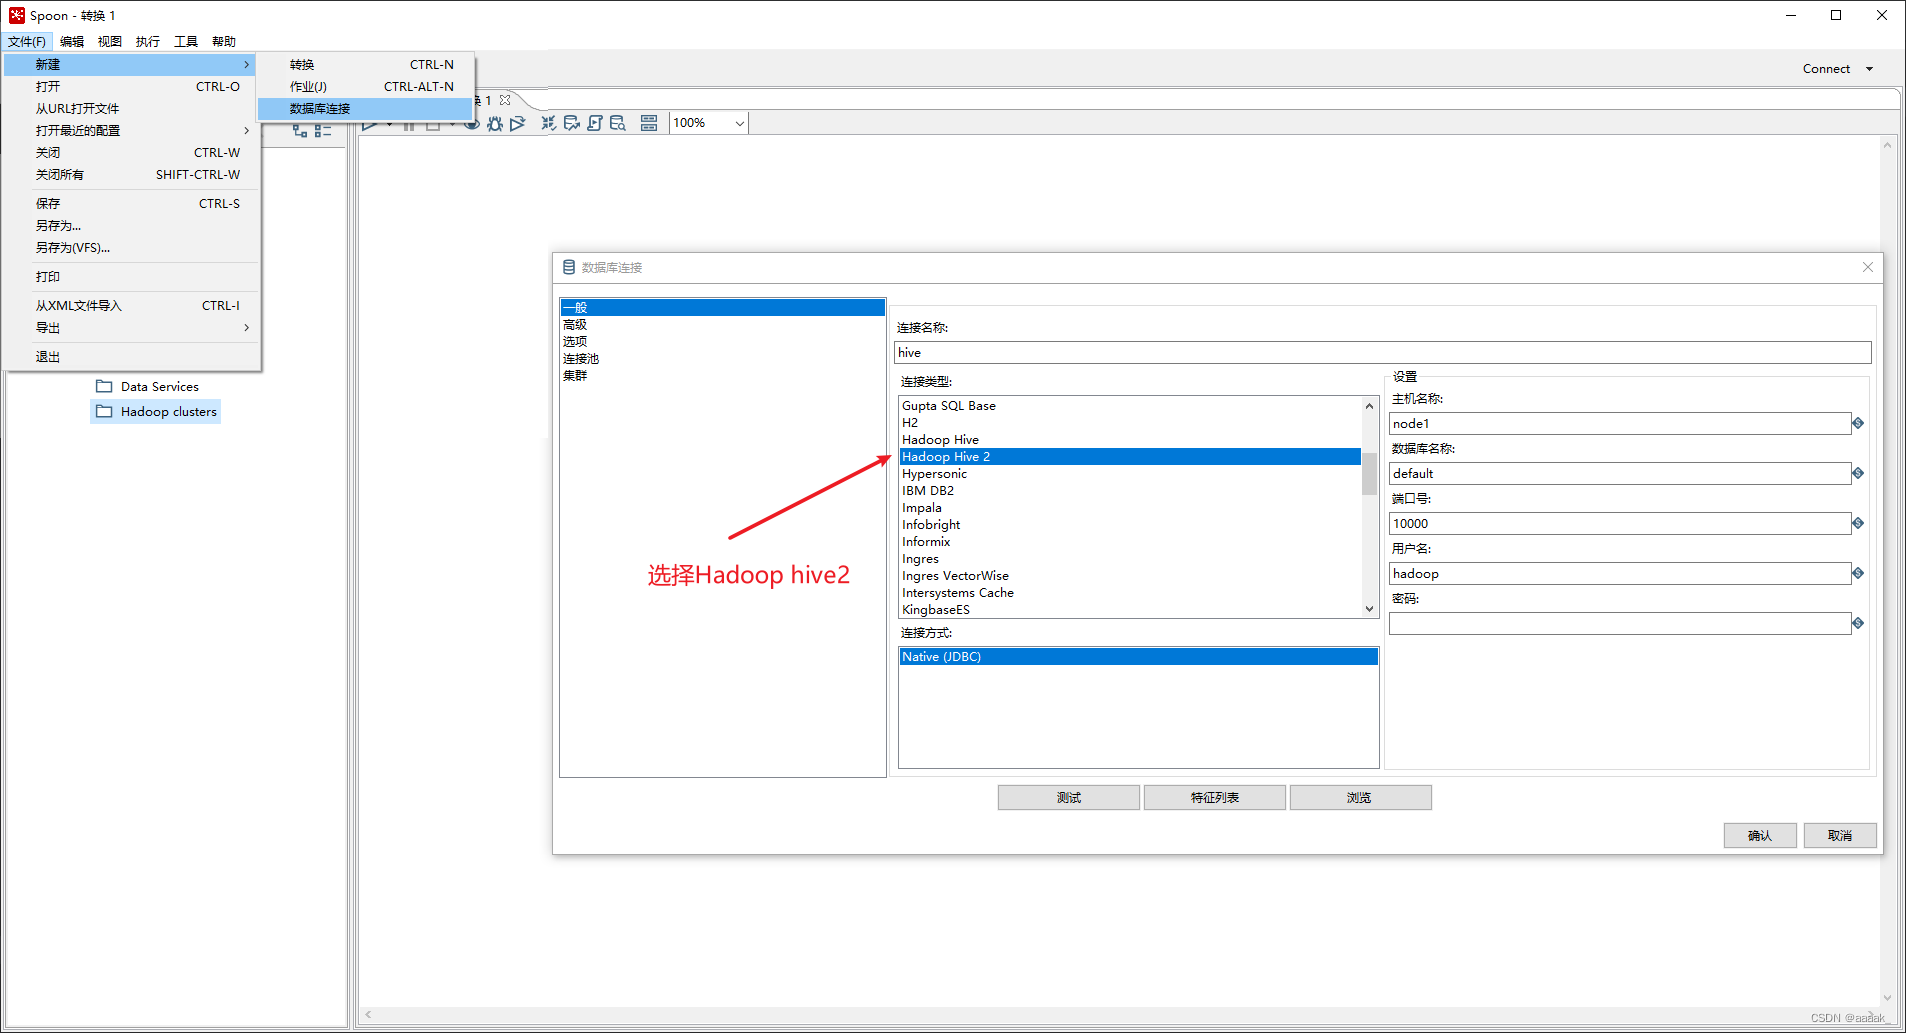Select 打开 CTRL-O menu entry
The image size is (1906, 1033).
[131, 86]
